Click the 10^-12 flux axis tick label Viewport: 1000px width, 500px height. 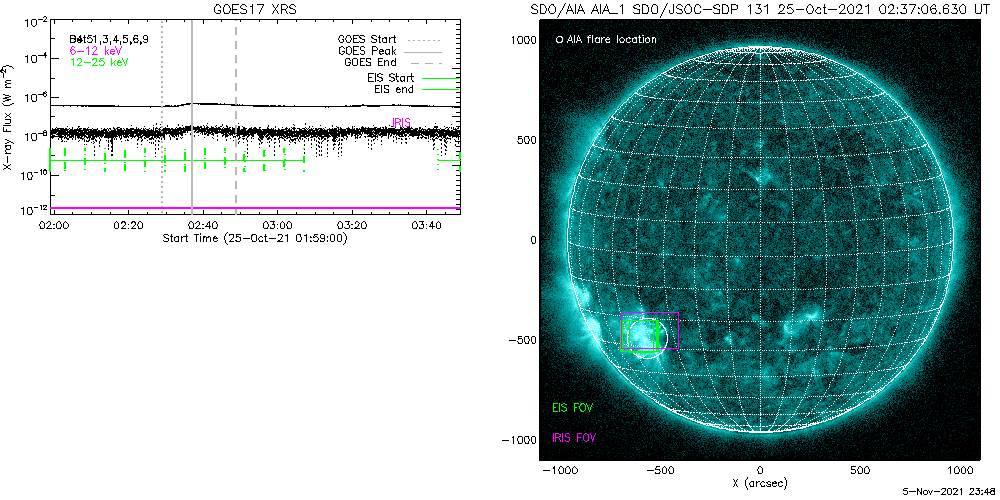pyautogui.click(x=36, y=209)
